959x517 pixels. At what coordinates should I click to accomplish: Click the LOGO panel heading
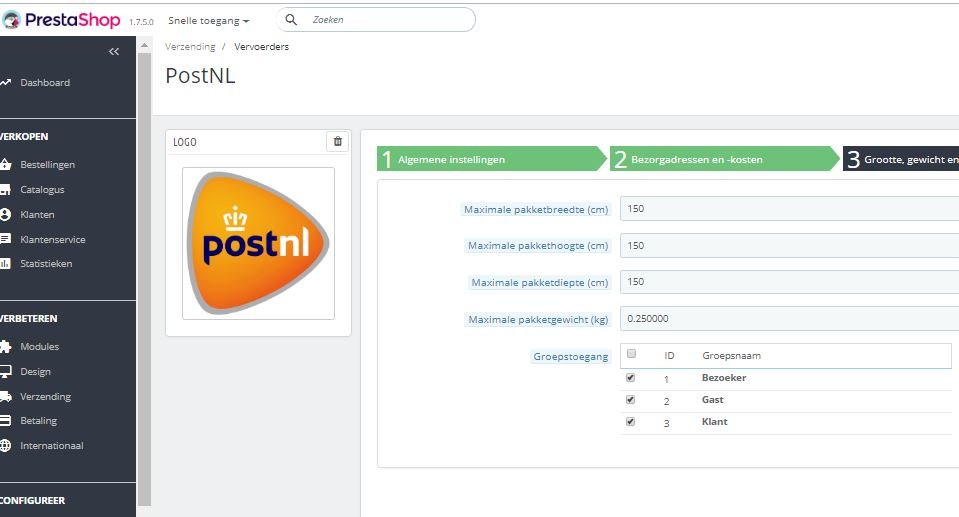[x=185, y=142]
